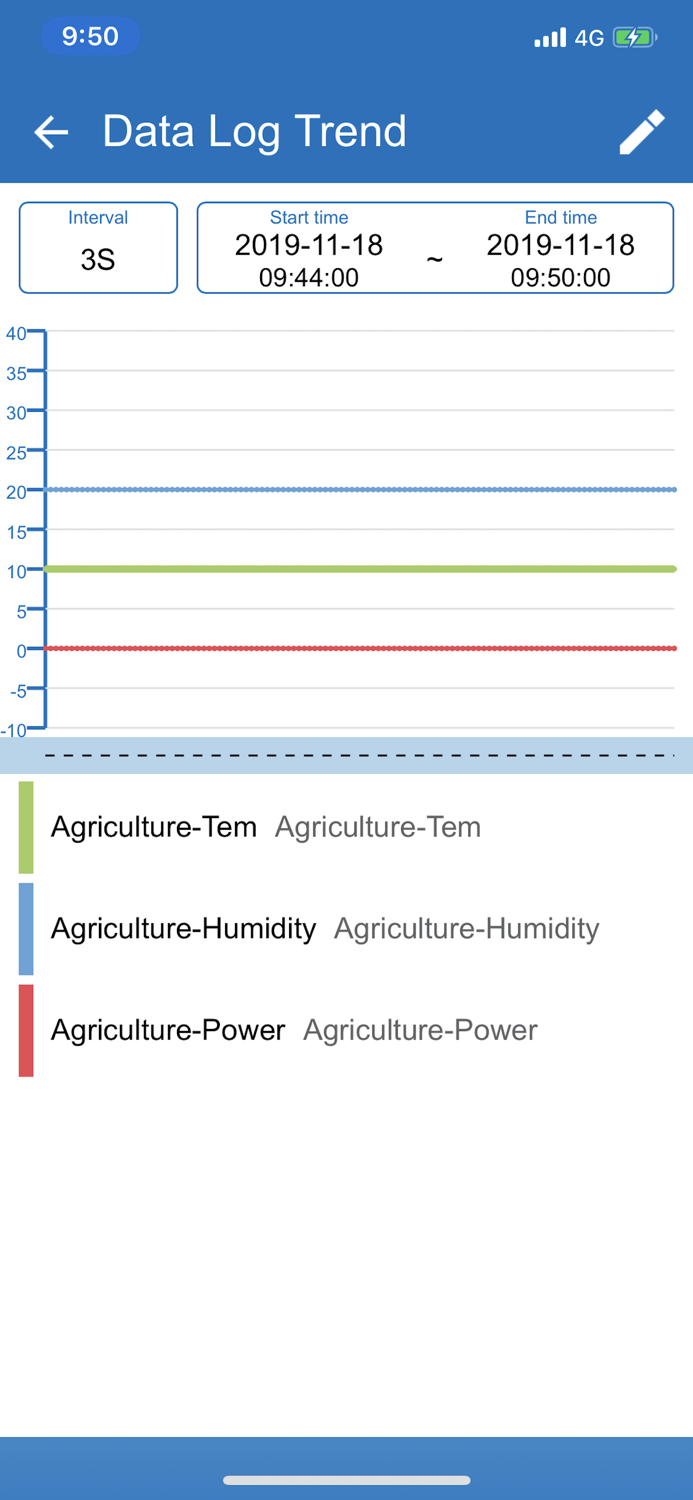The height and width of the screenshot is (1500, 693).
Task: Tap the back arrow icon
Action: coord(50,131)
